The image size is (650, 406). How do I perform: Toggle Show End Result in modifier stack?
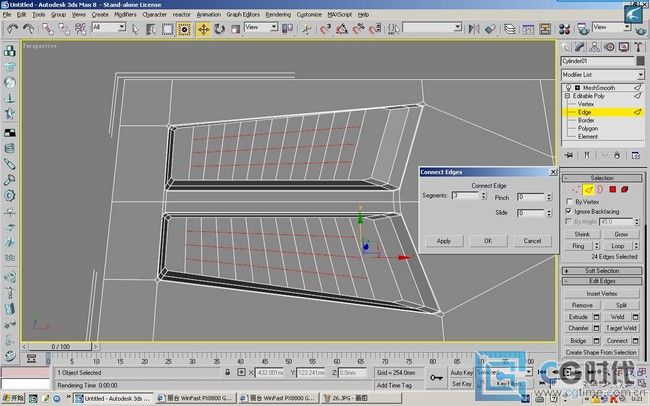[587, 155]
